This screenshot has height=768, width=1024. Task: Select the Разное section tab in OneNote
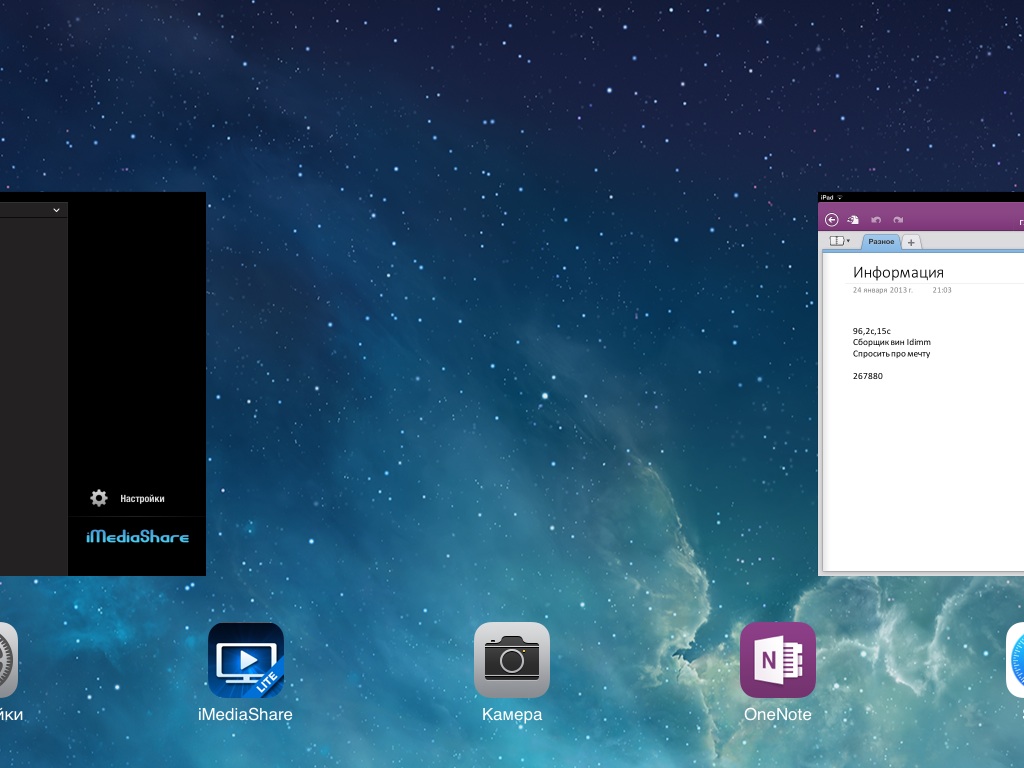[881, 242]
